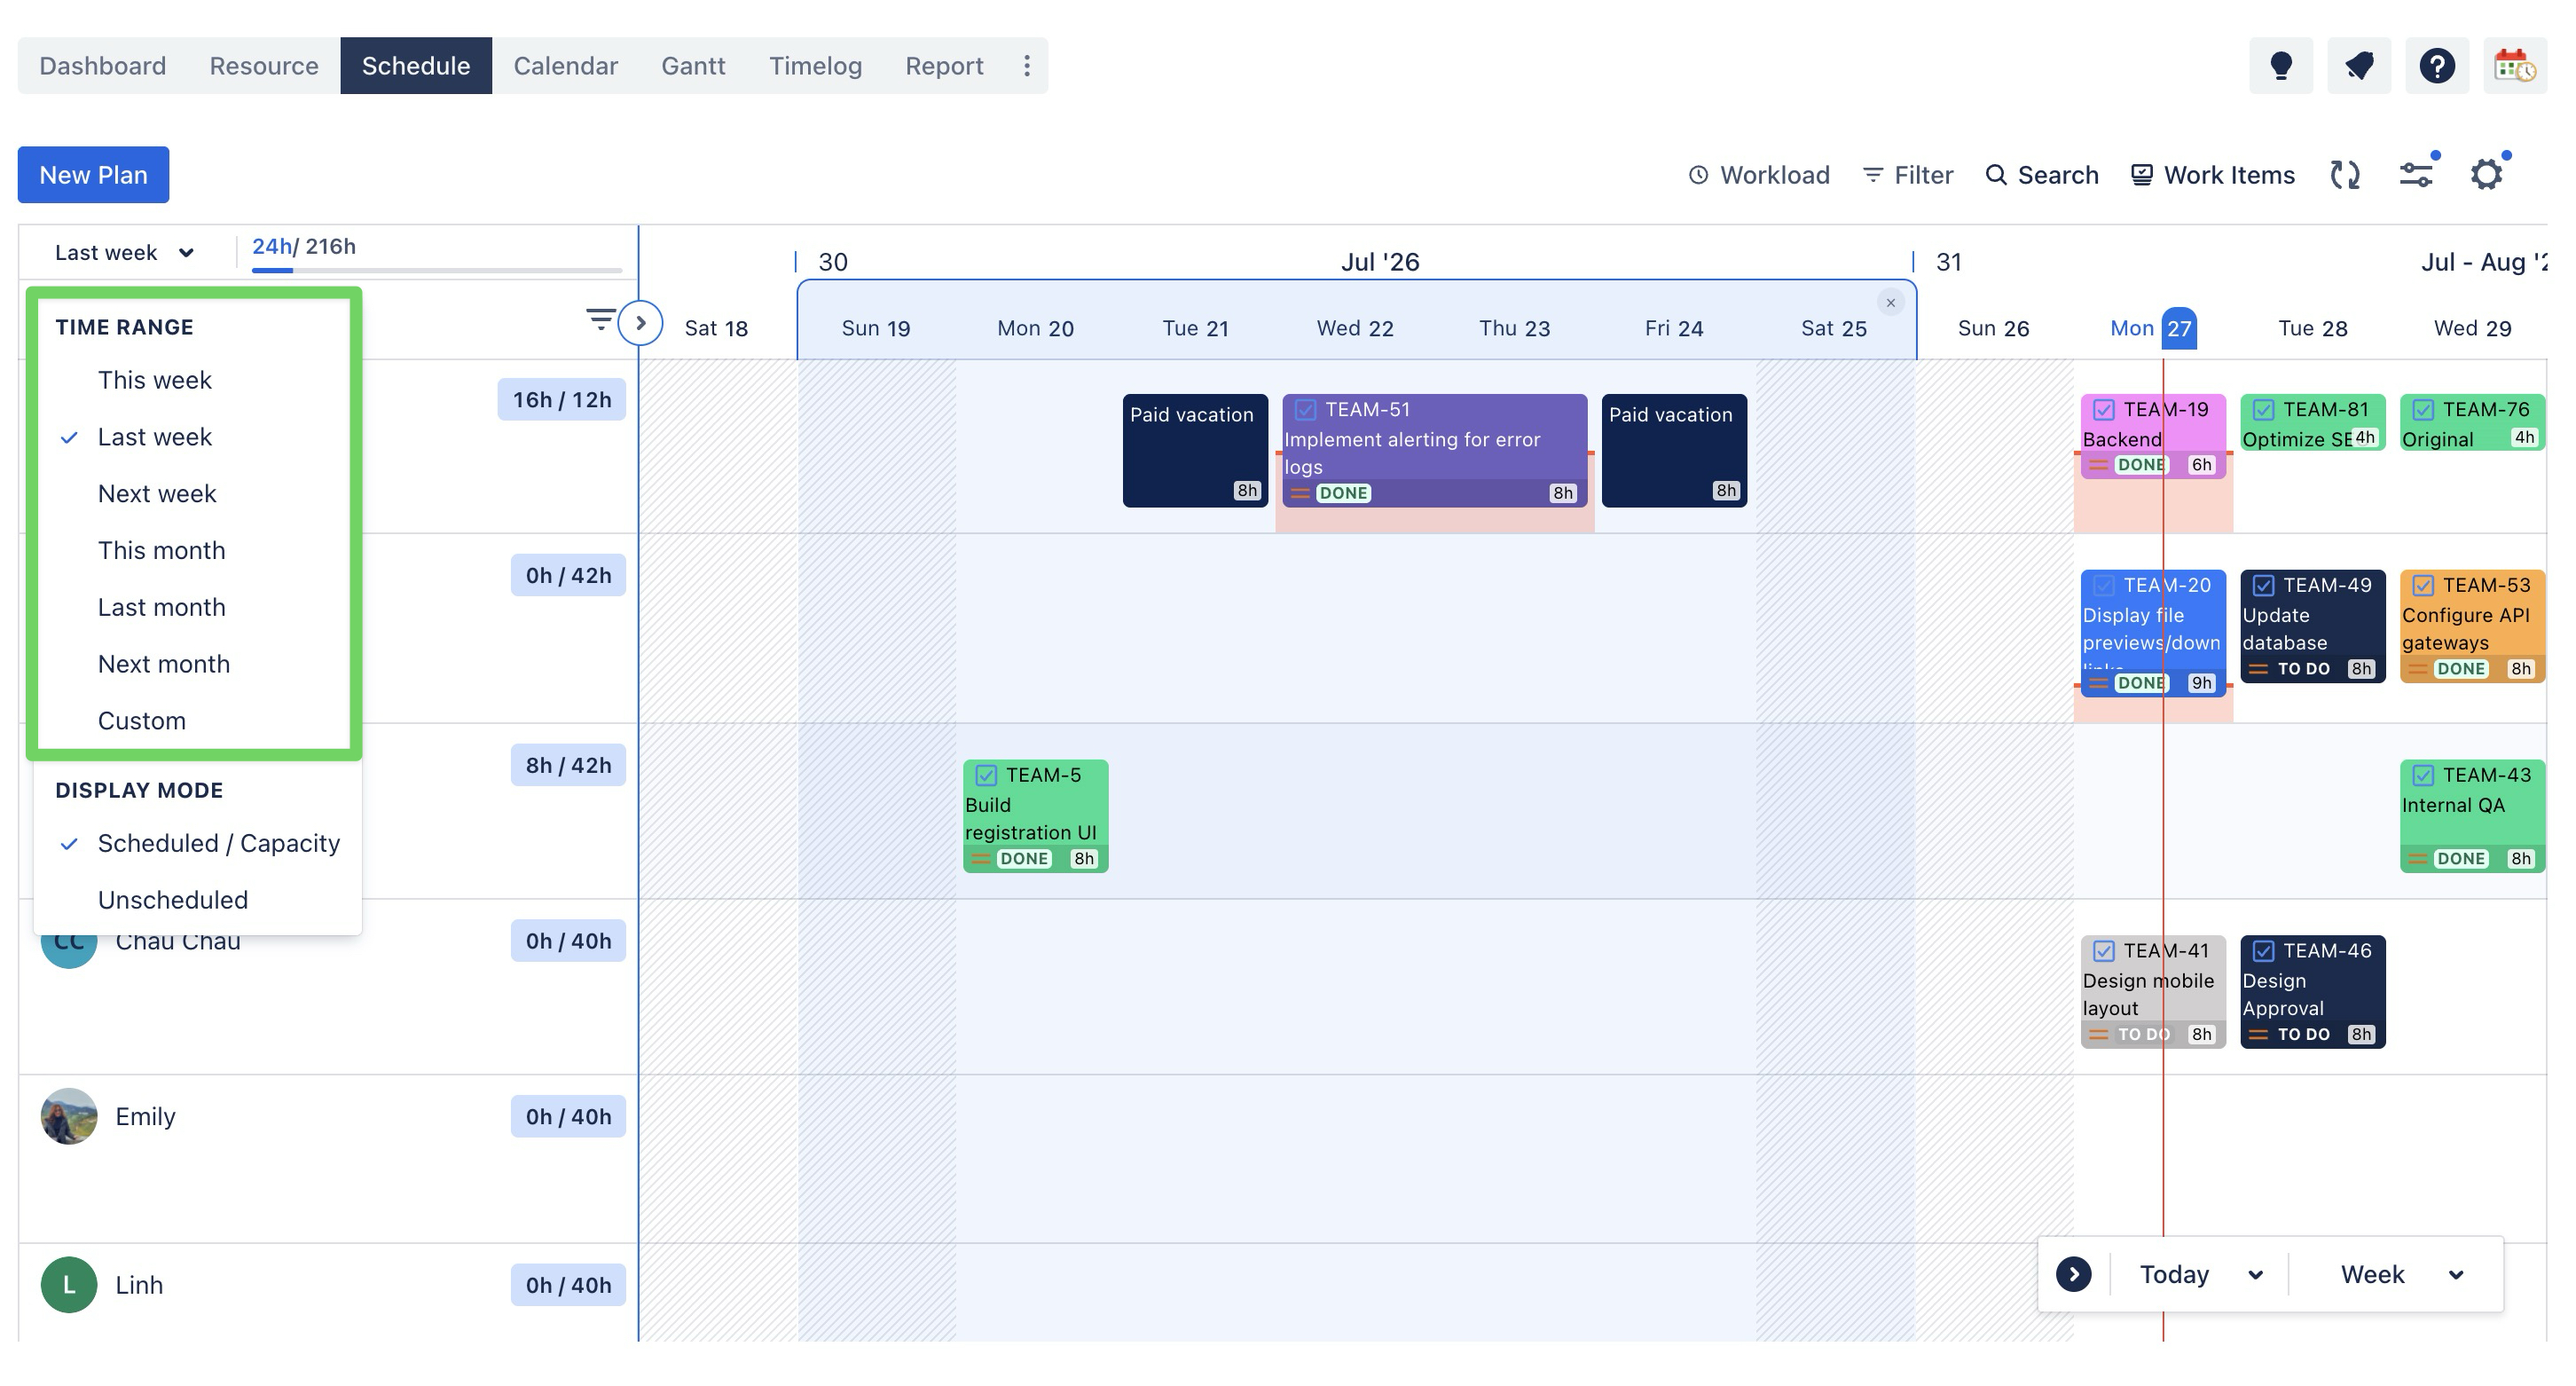This screenshot has height=1386, width=2576.
Task: Open the more tabs three-dot menu
Action: pyautogui.click(x=1027, y=66)
